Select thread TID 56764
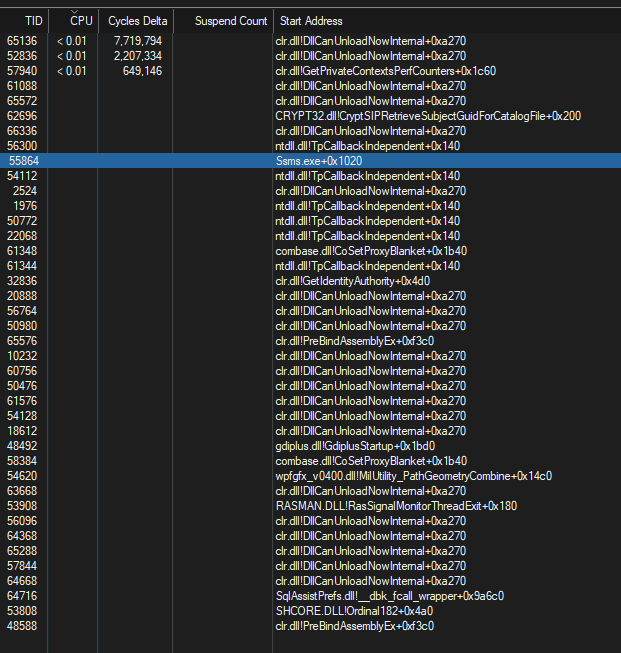This screenshot has height=653, width=621. 310,311
